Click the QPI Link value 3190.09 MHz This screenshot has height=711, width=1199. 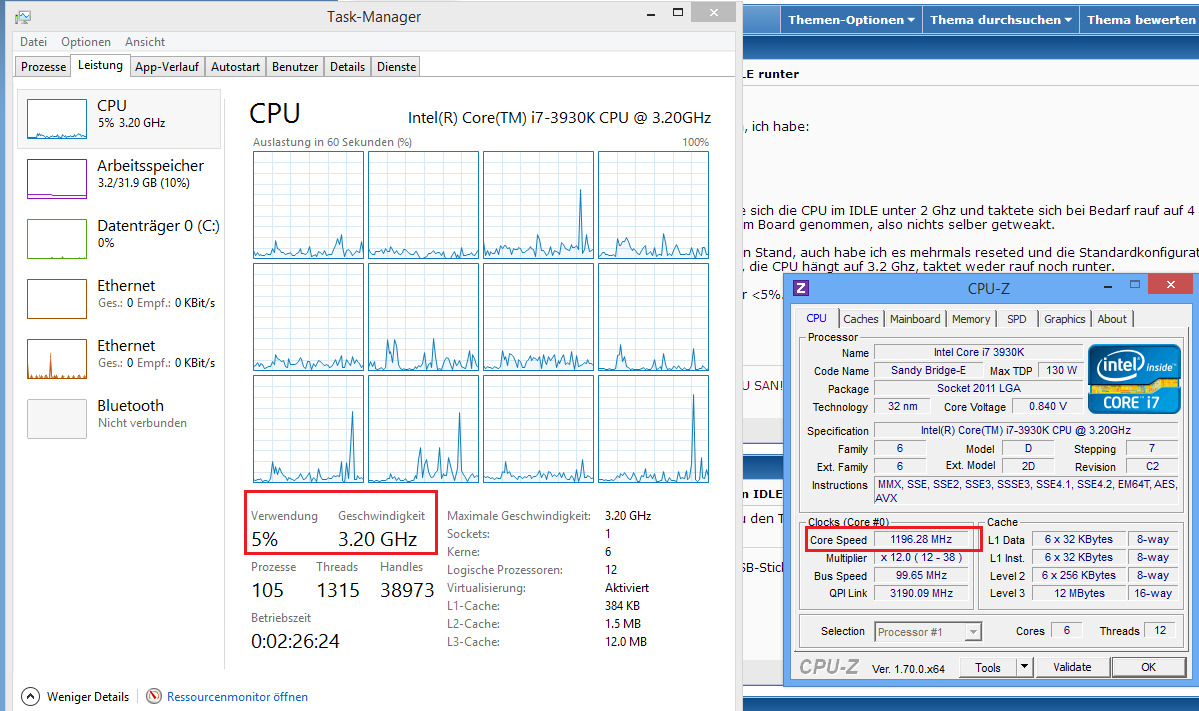tap(921, 592)
